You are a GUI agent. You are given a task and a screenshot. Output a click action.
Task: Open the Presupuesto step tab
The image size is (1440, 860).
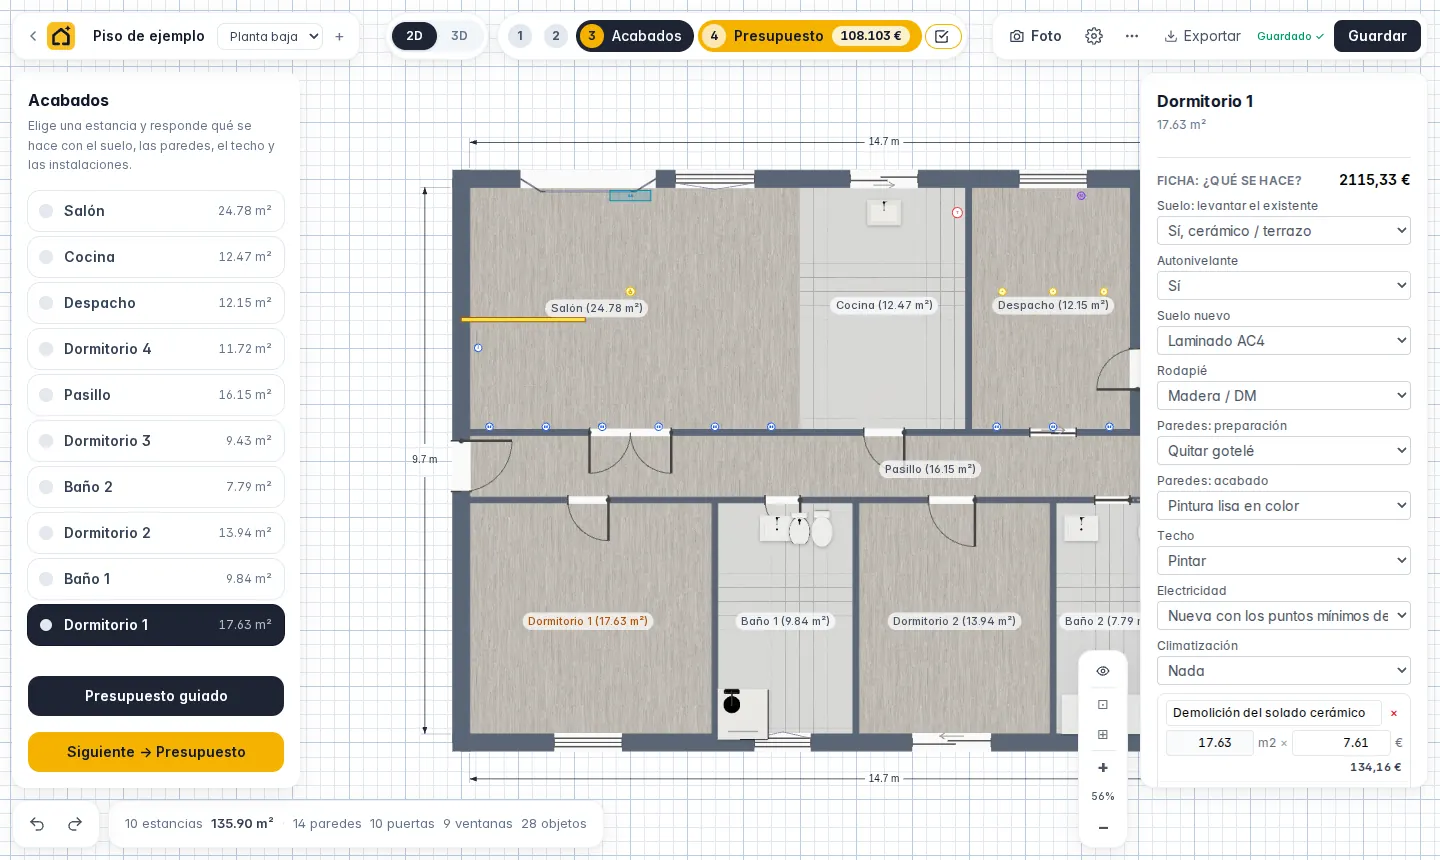coord(809,36)
